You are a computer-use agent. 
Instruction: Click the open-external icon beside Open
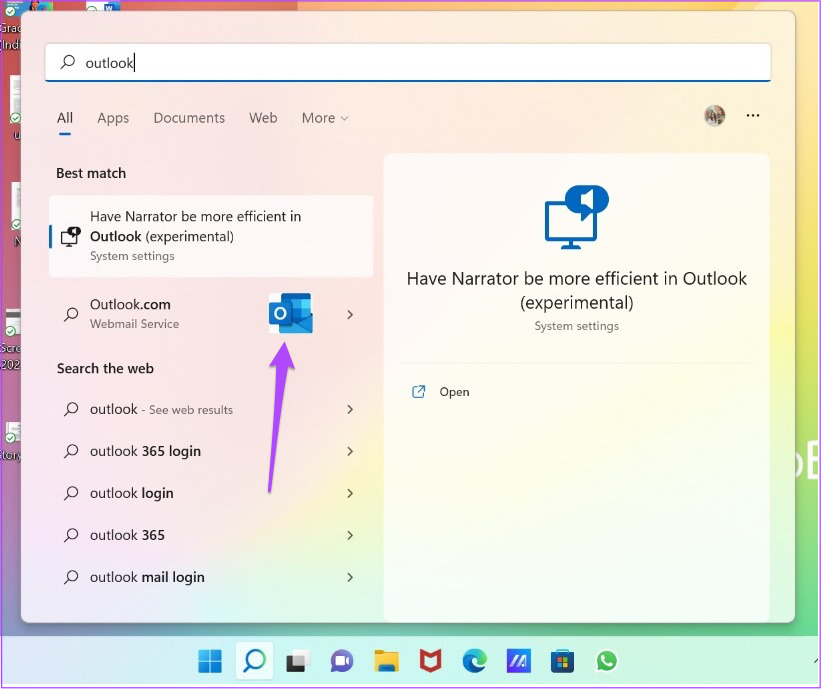[418, 392]
